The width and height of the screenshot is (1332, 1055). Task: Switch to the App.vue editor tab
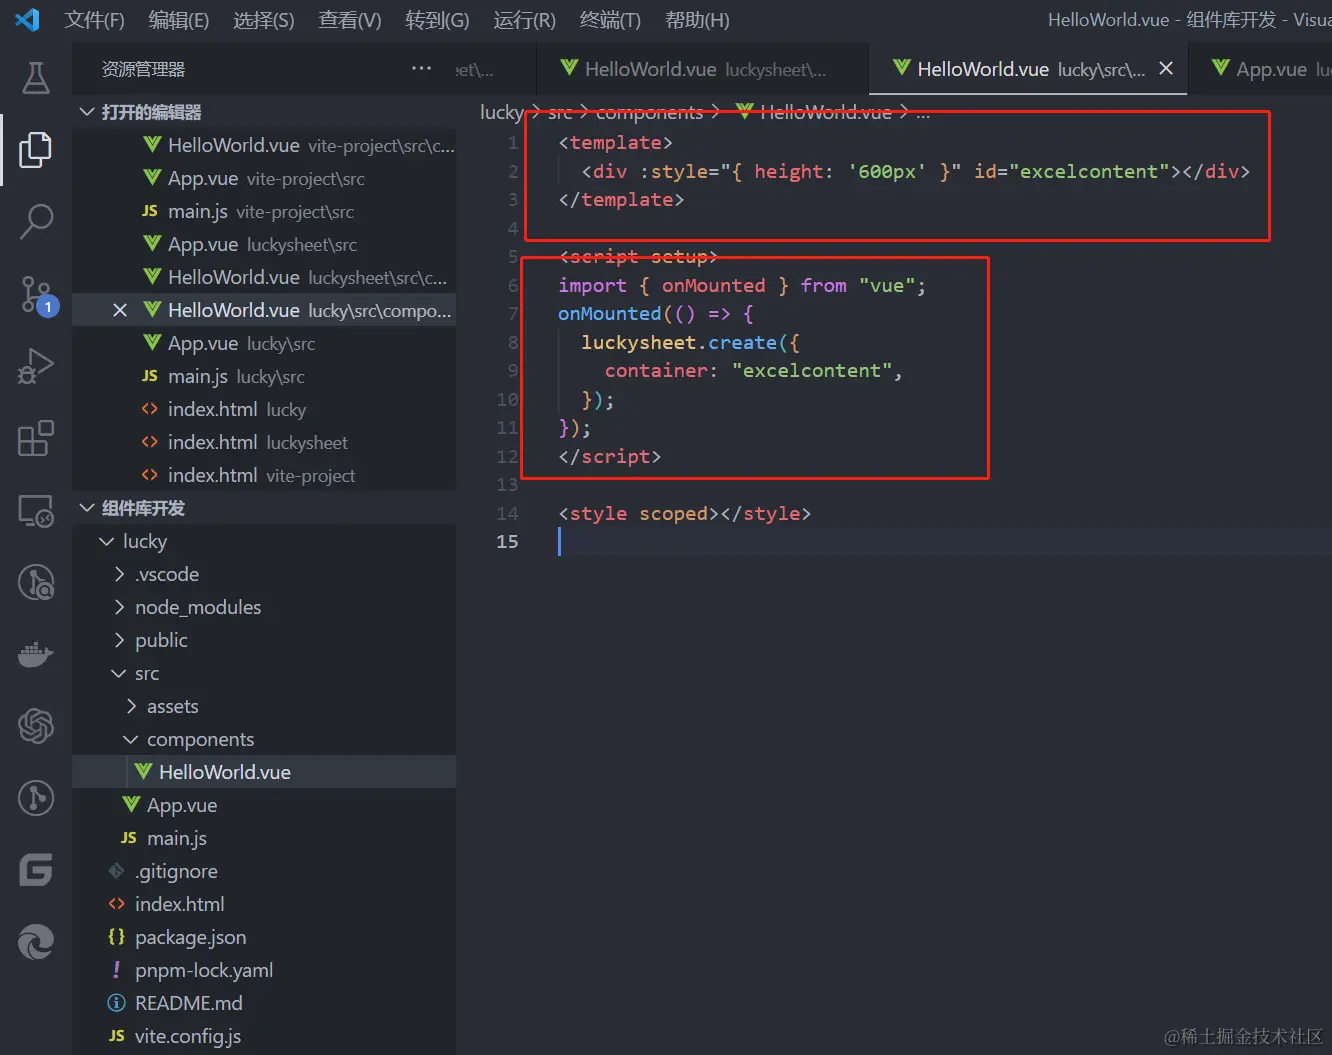click(1259, 69)
